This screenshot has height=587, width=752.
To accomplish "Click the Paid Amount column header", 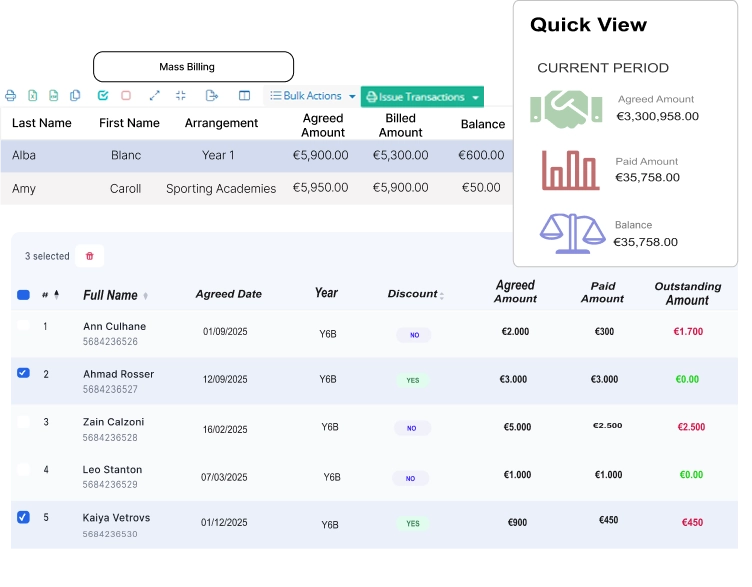I will point(602,292).
